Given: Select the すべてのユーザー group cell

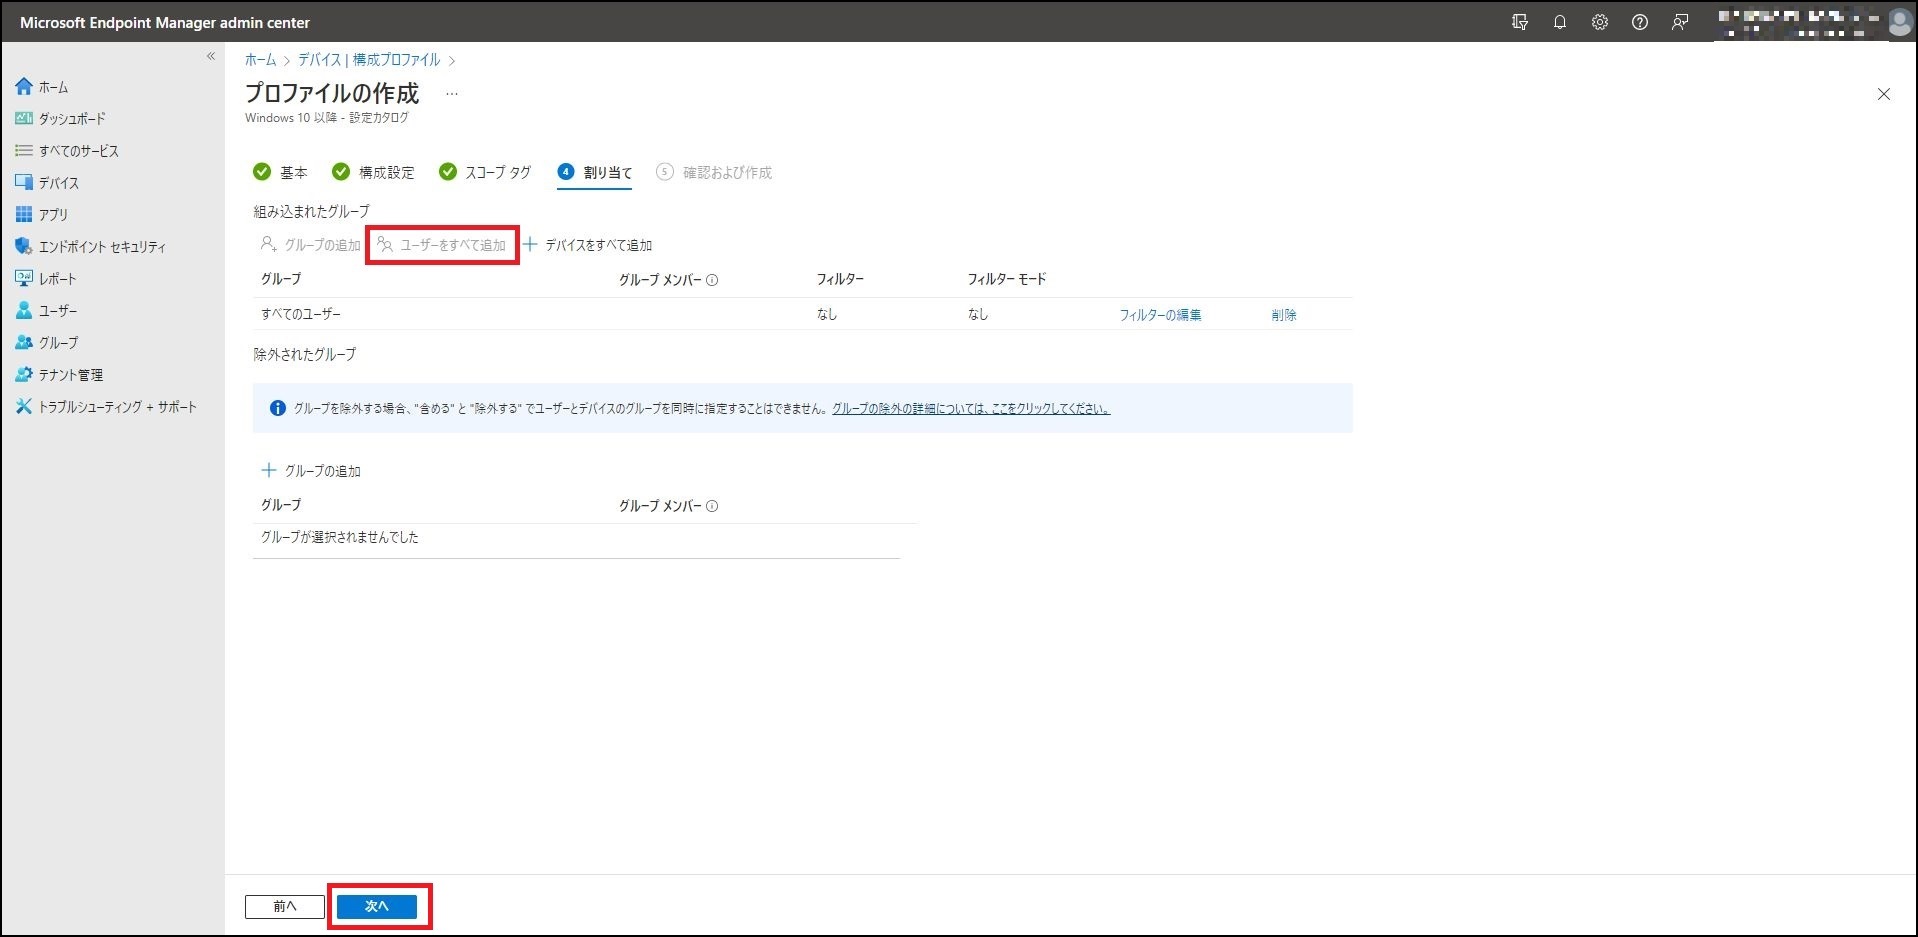Looking at the screenshot, I should coord(301,314).
